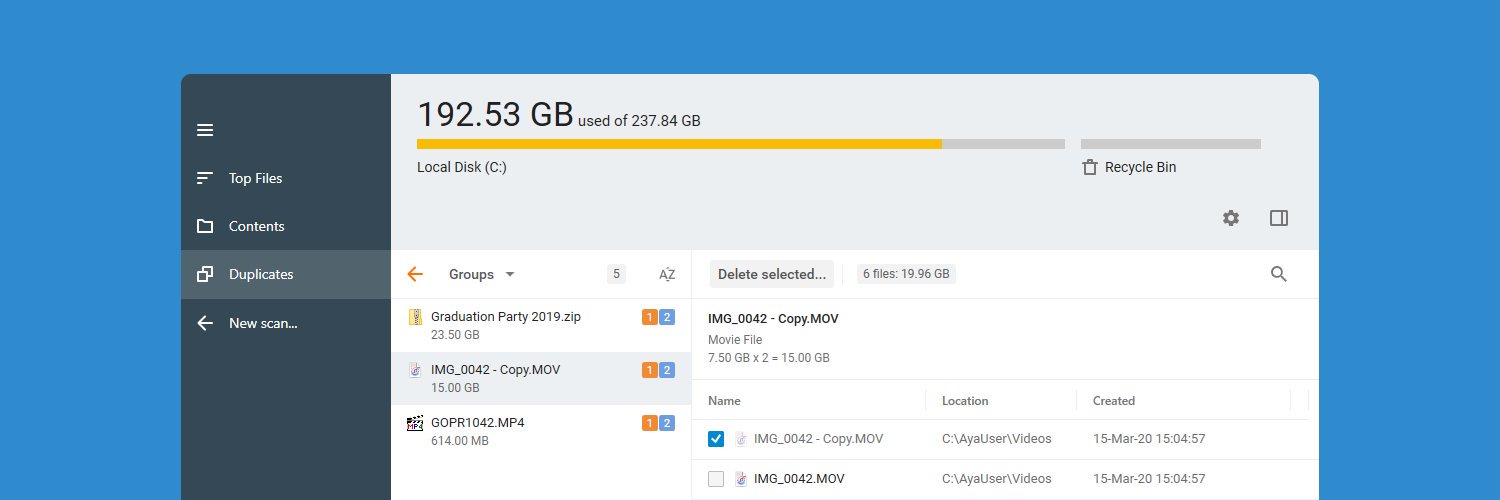Select the Duplicates sidebar item

286,274
